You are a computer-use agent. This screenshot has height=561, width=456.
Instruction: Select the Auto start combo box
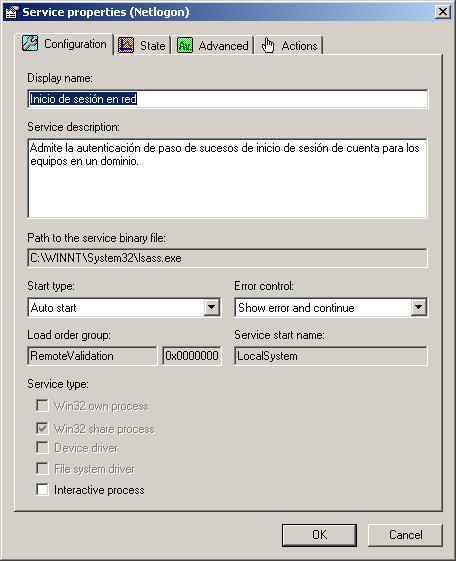click(x=124, y=307)
